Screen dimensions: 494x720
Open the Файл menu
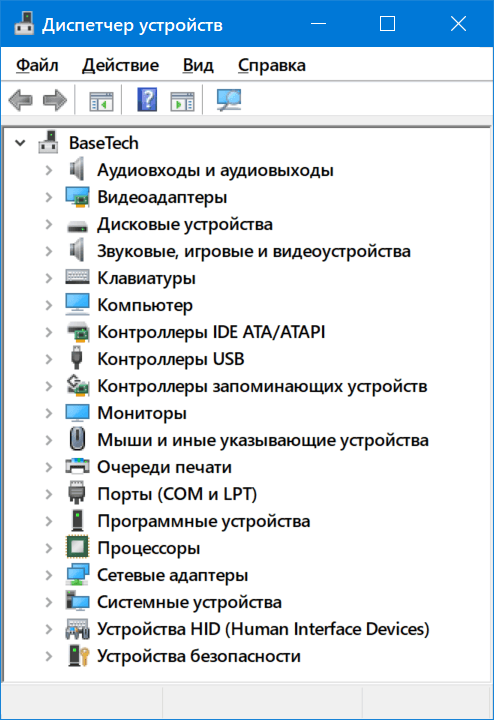[37, 65]
